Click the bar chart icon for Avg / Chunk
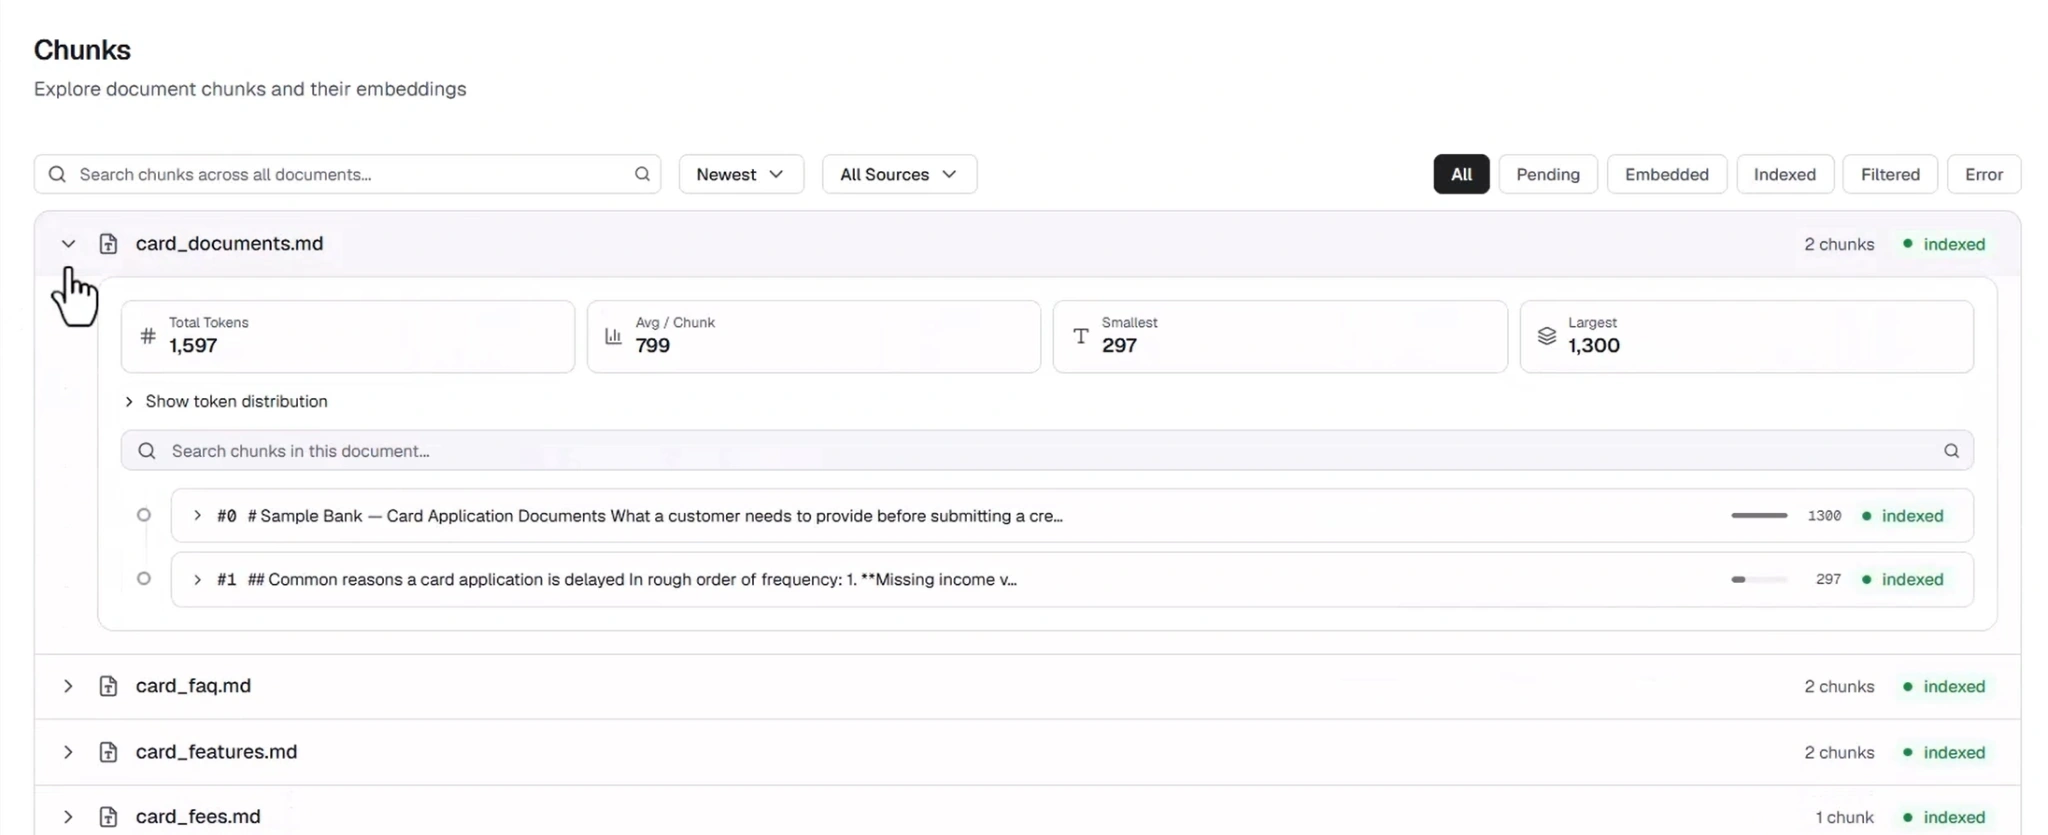Image resolution: width=2048 pixels, height=835 pixels. [x=613, y=336]
